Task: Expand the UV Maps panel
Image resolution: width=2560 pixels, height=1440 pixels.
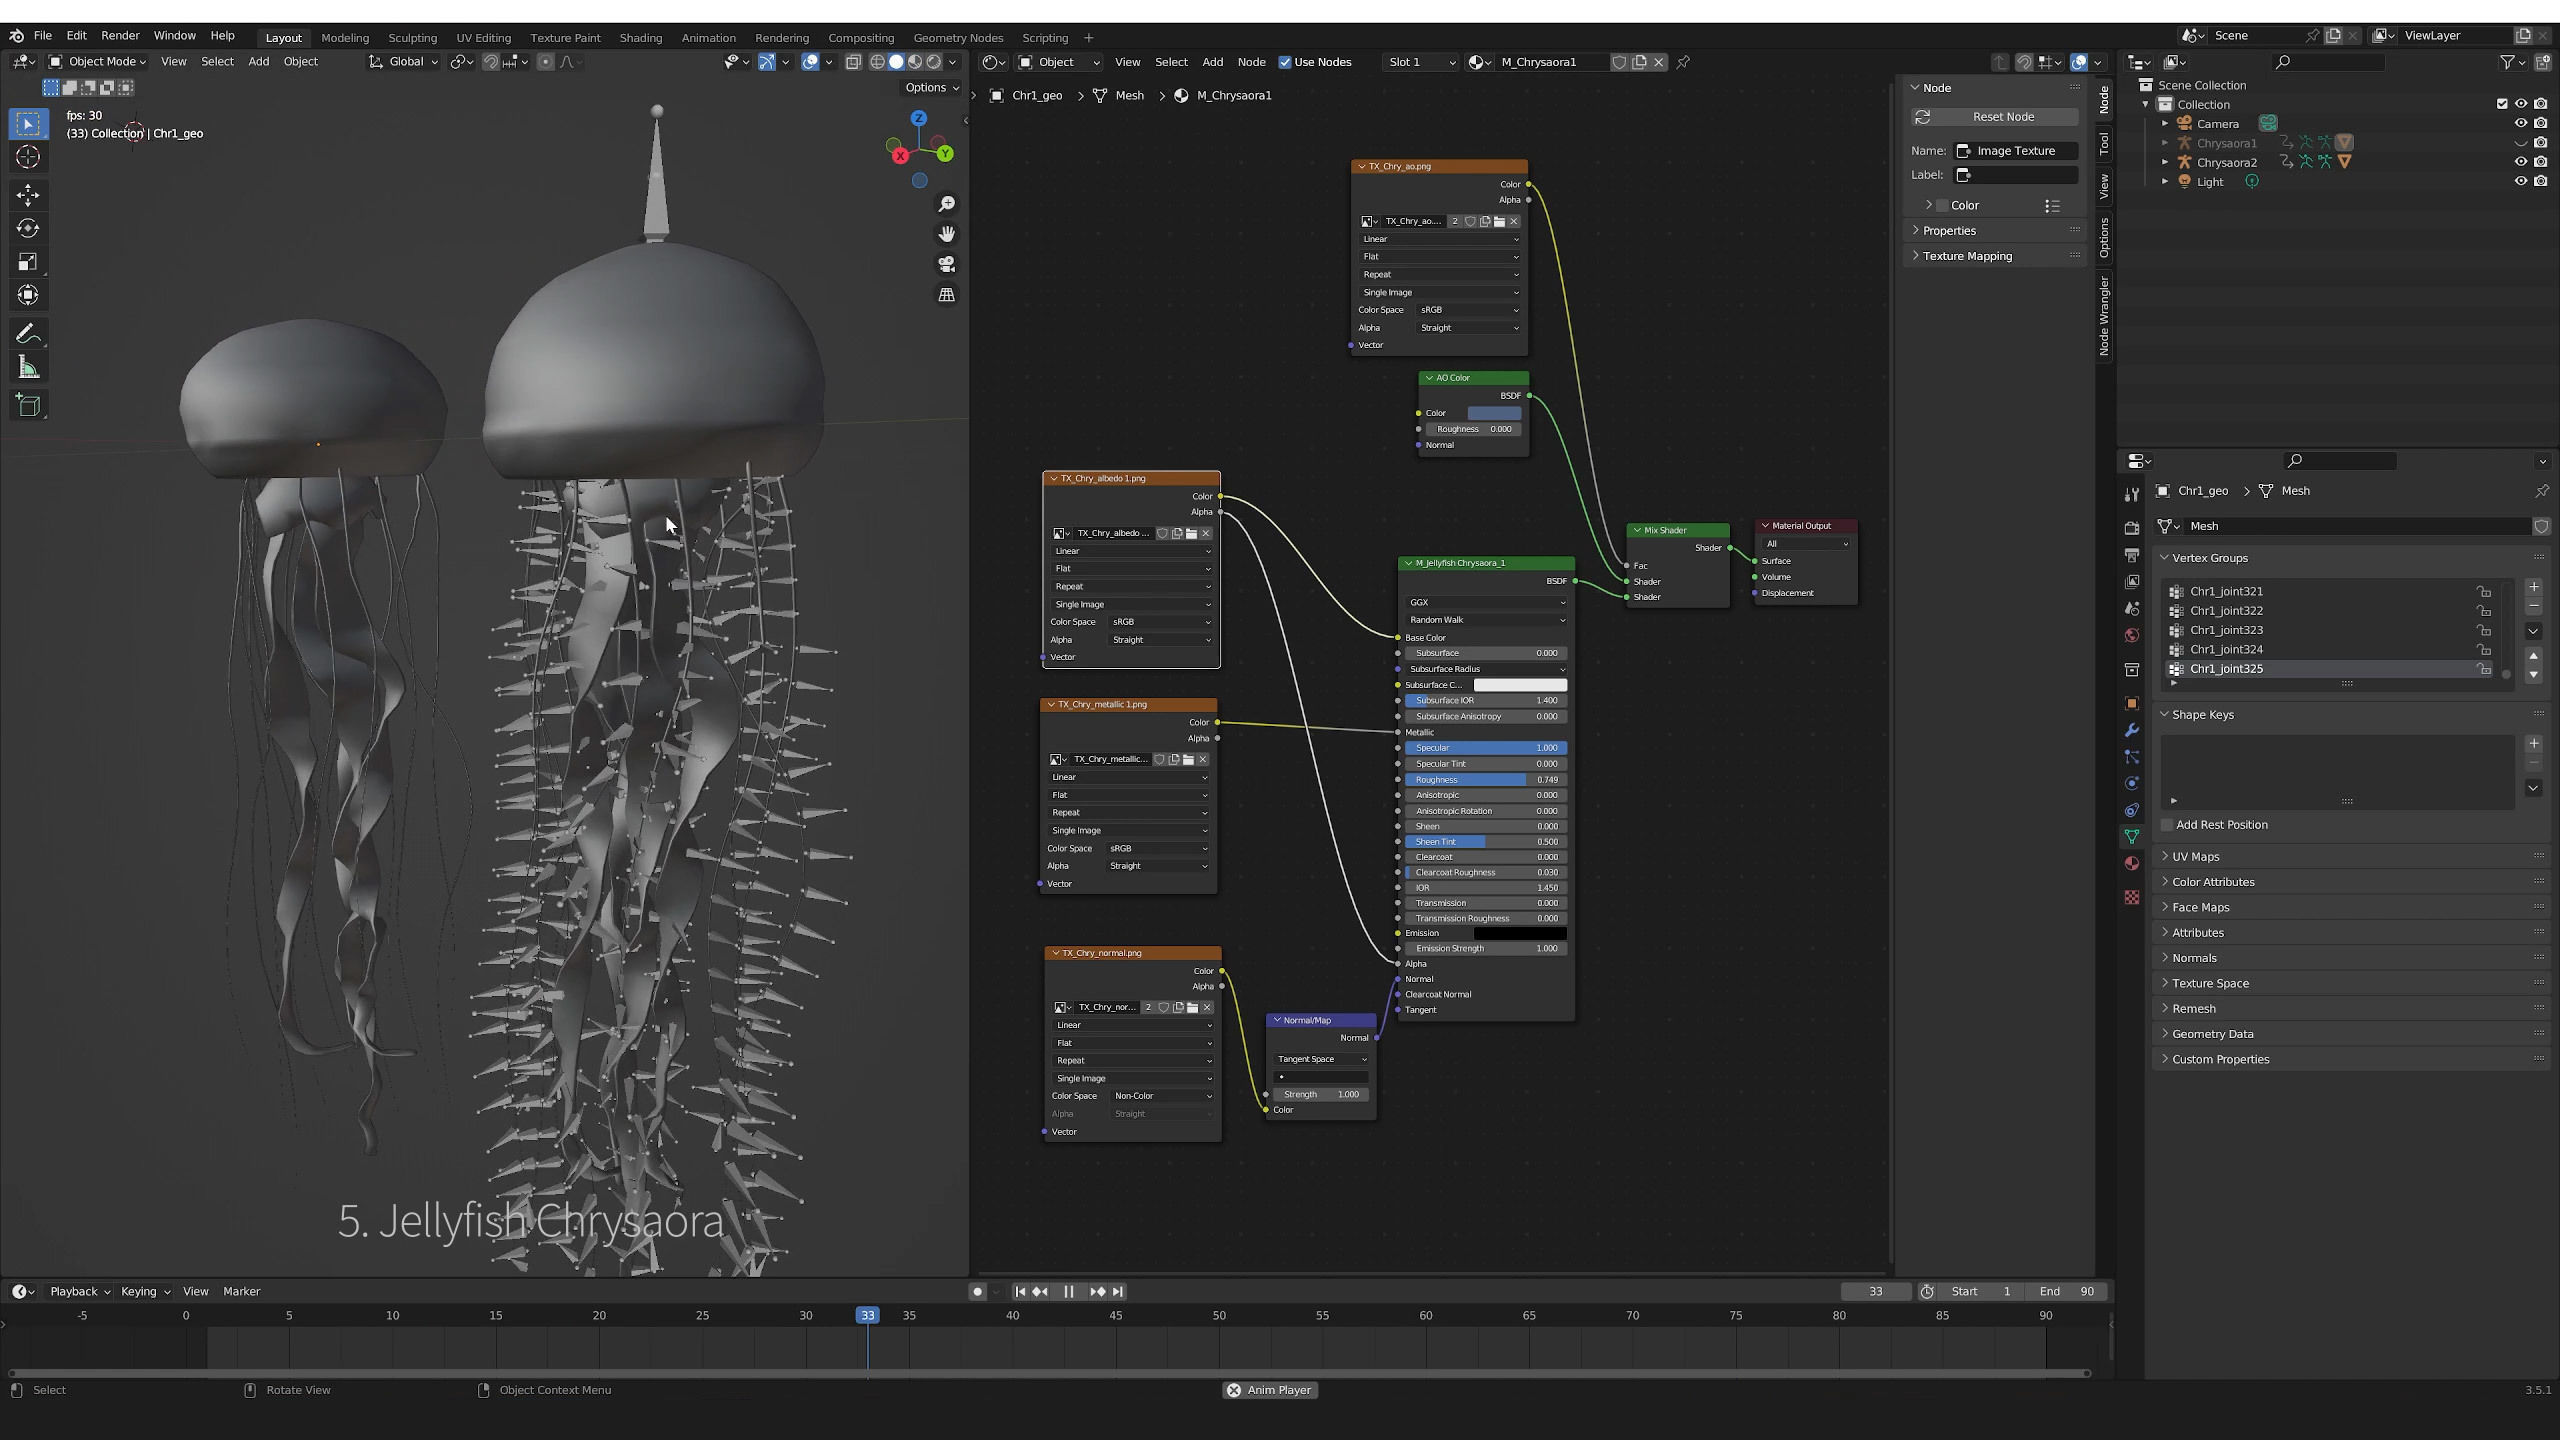Action: click(x=2195, y=857)
